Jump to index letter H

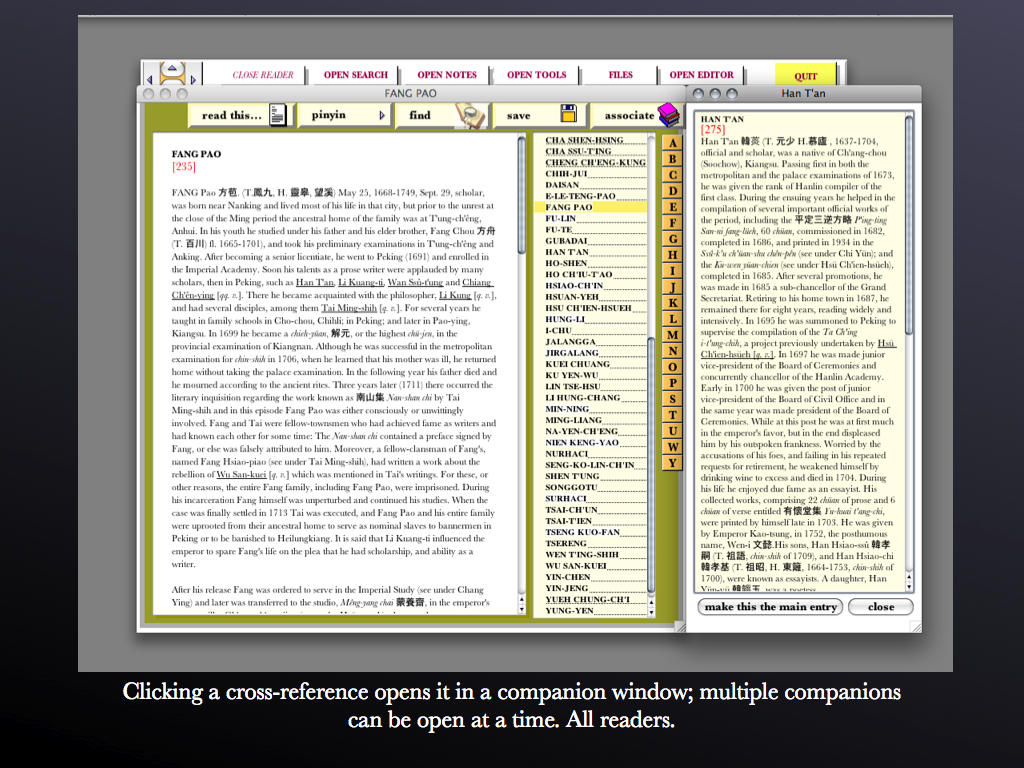(672, 255)
